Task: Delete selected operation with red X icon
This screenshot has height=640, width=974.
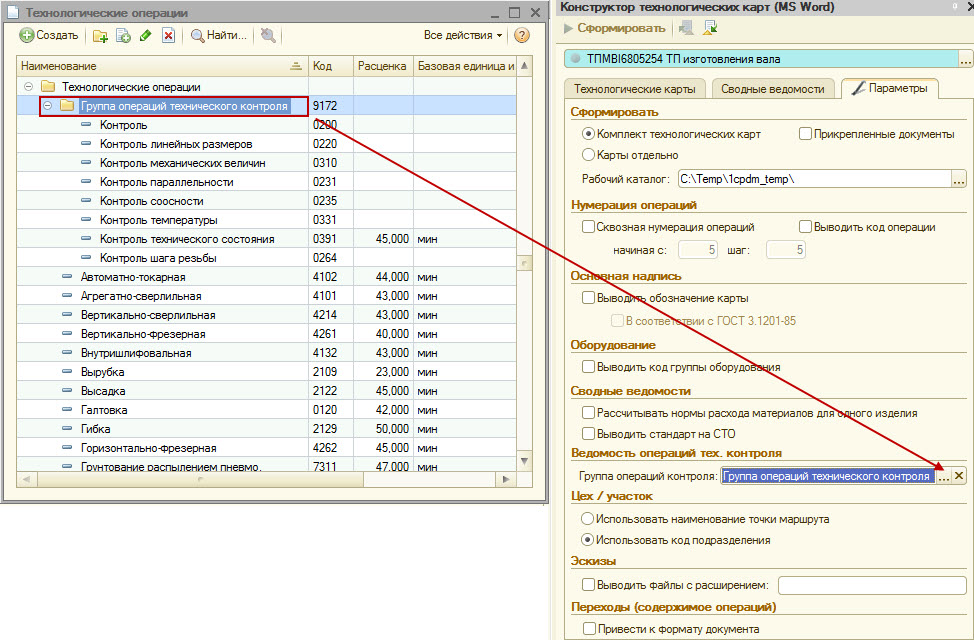Action: coord(167,35)
